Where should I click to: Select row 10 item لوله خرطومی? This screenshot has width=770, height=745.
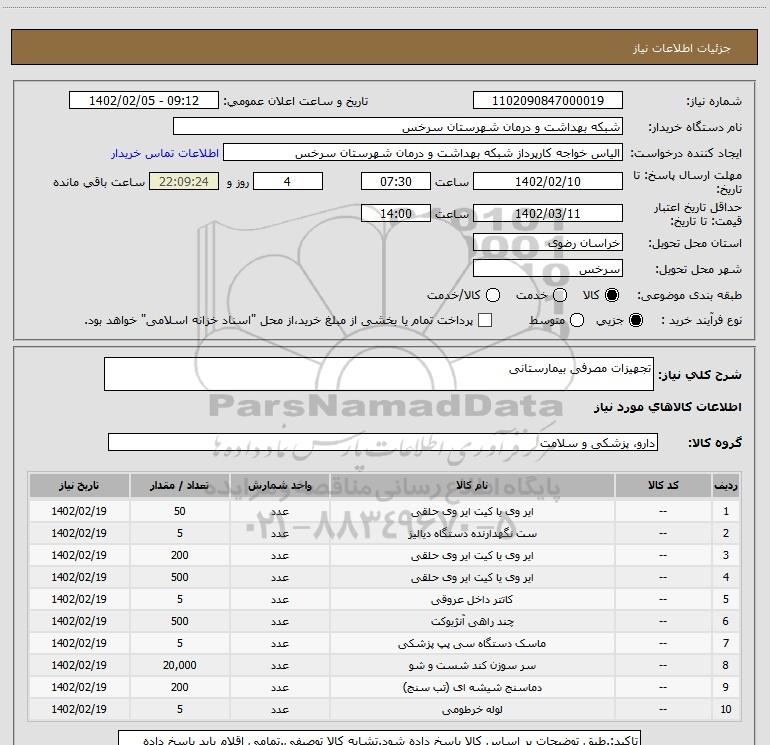pyautogui.click(x=472, y=709)
